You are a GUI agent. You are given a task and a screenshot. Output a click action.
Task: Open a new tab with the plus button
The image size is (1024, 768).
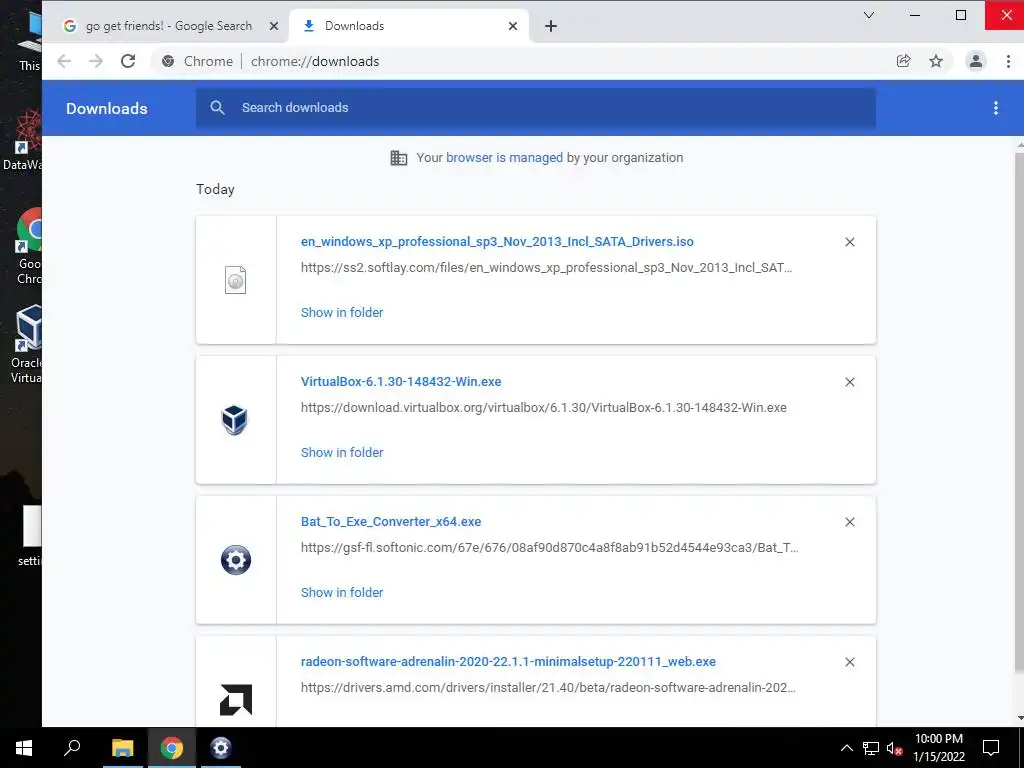pyautogui.click(x=551, y=26)
